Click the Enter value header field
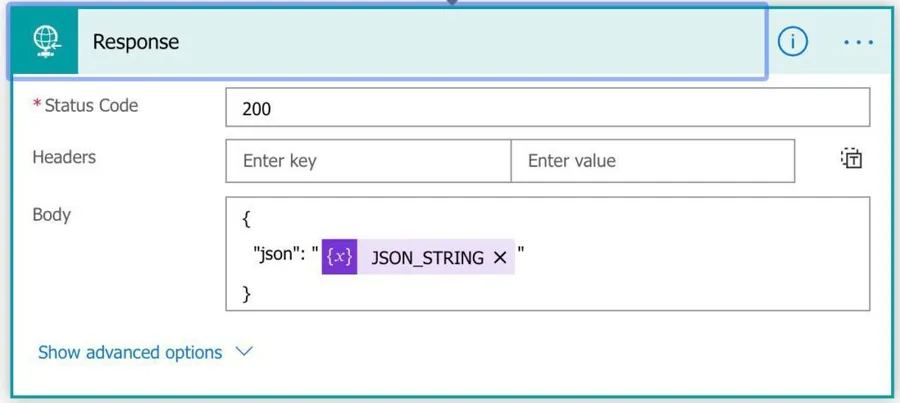The width and height of the screenshot is (900, 403). point(652,161)
